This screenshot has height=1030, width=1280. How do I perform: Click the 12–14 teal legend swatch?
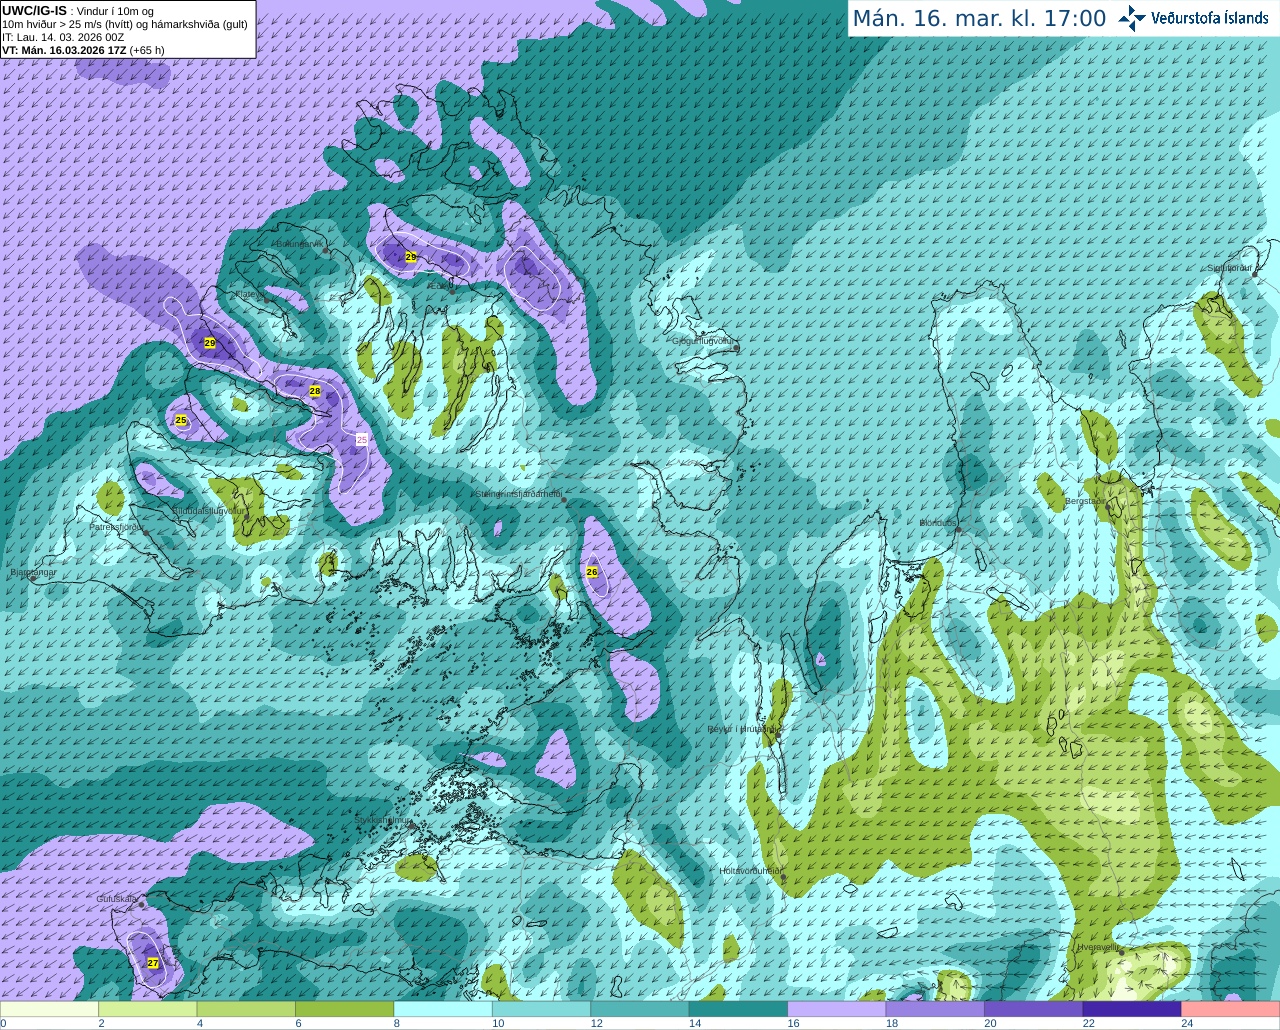point(640,1009)
